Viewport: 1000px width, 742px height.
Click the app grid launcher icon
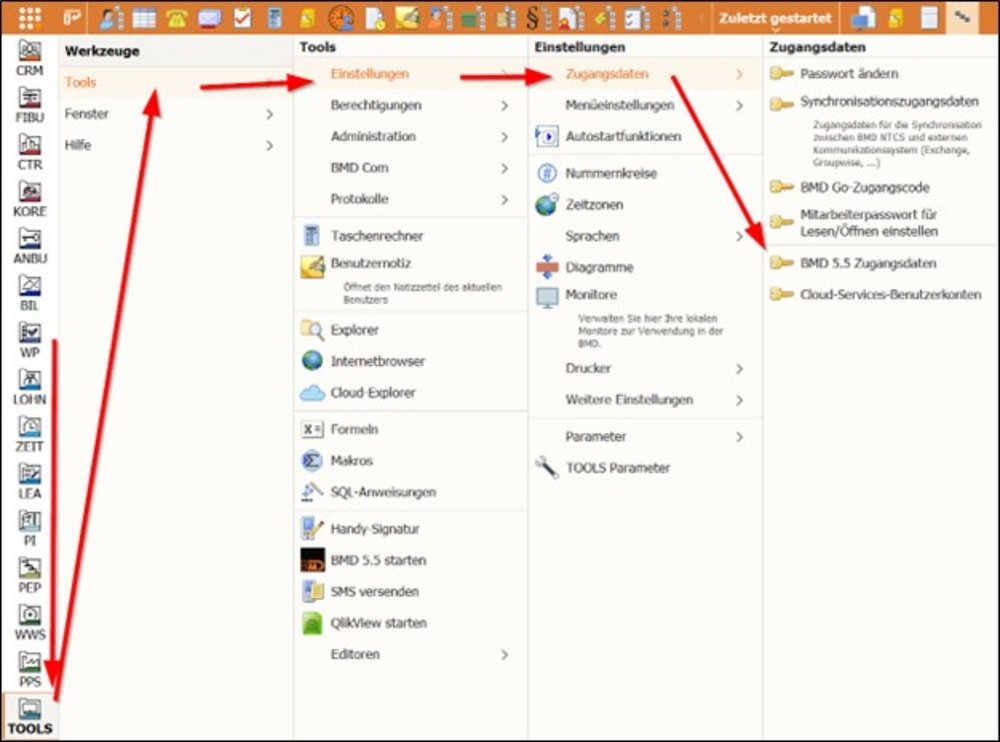[30, 18]
